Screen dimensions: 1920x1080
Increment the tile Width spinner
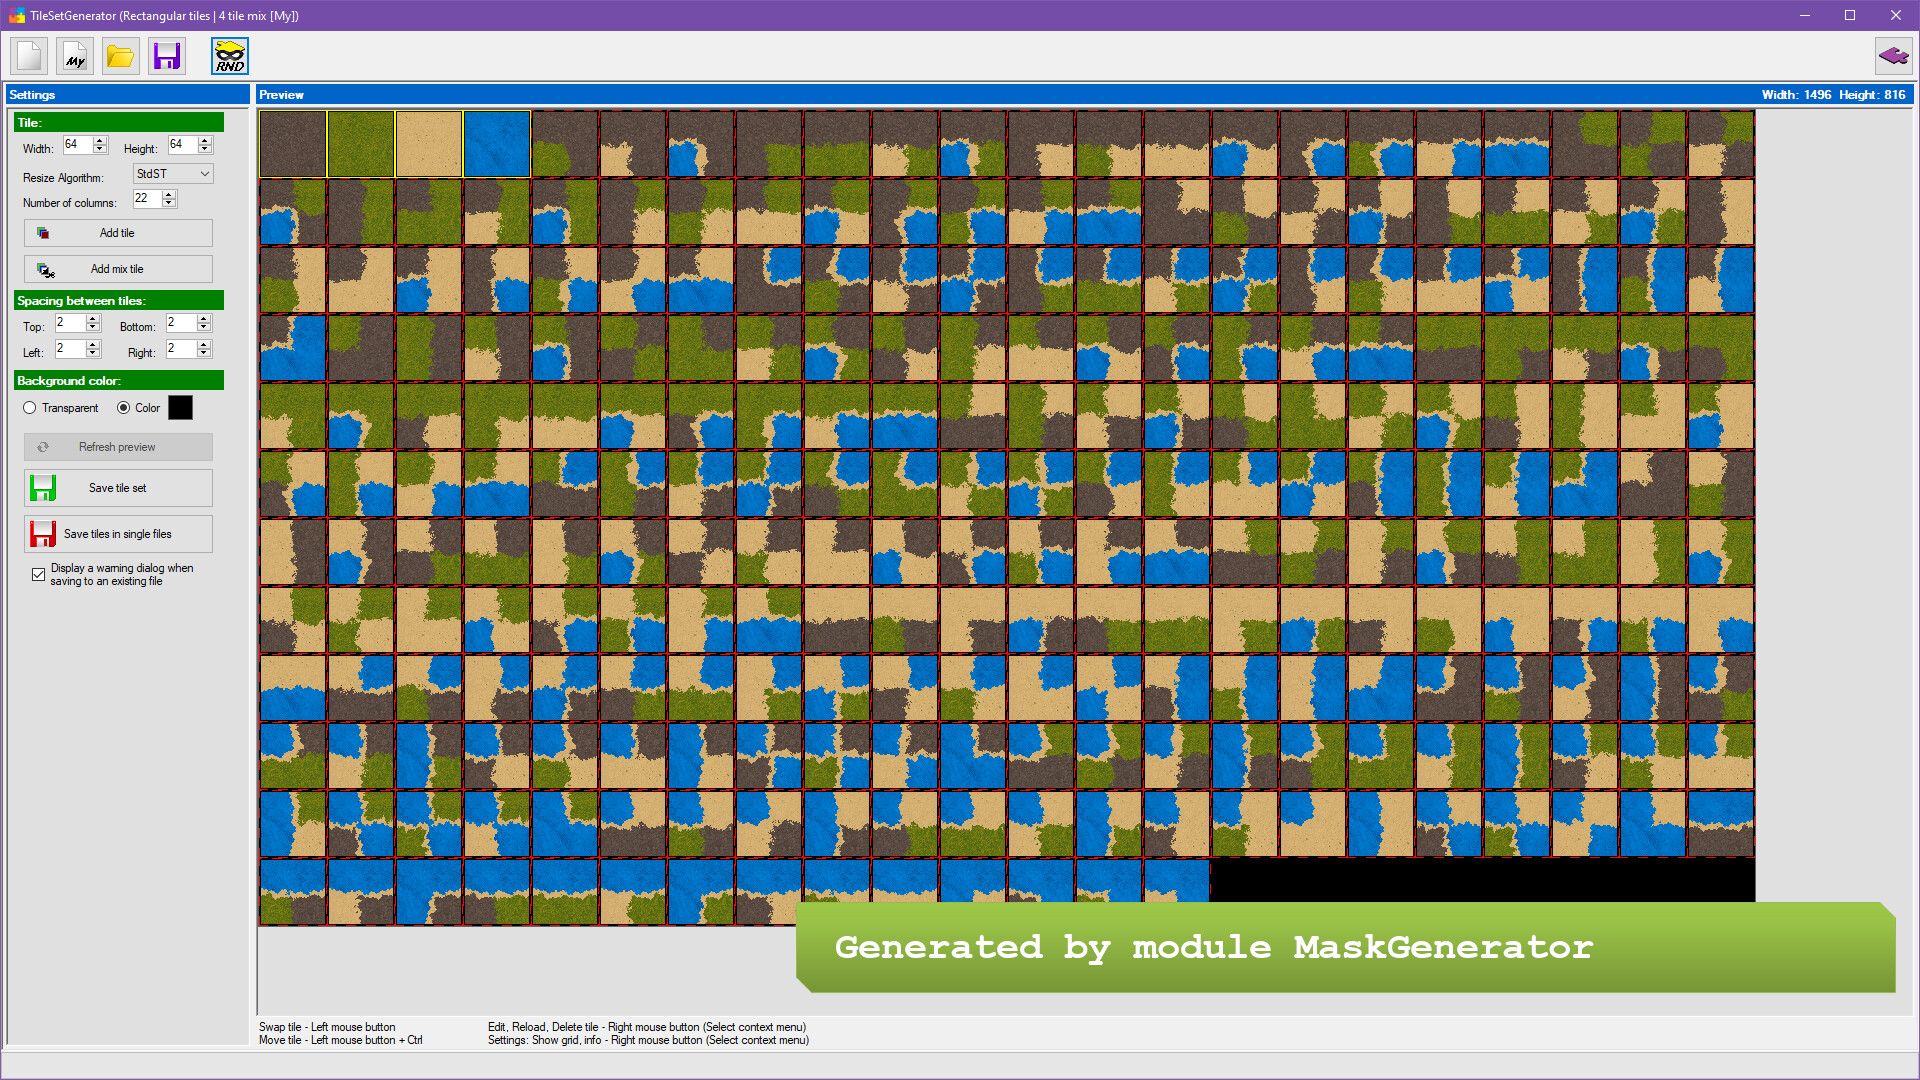(x=100, y=141)
